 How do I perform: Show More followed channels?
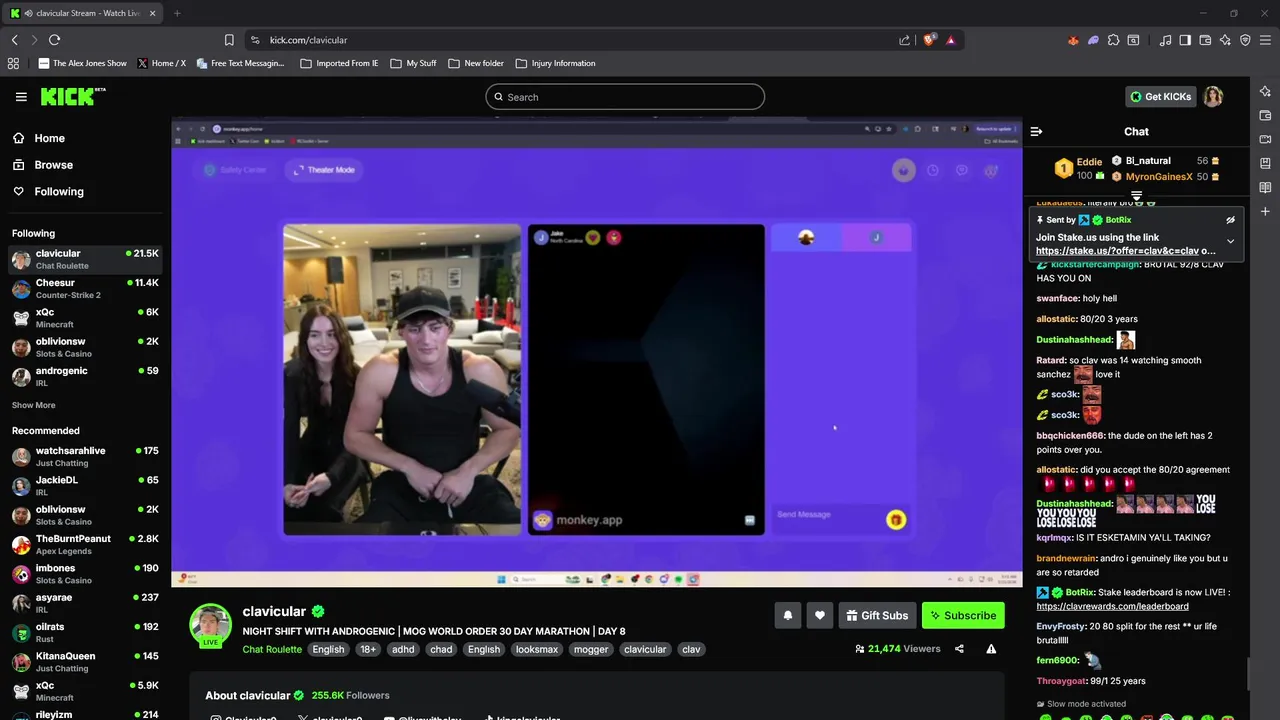[x=33, y=405]
